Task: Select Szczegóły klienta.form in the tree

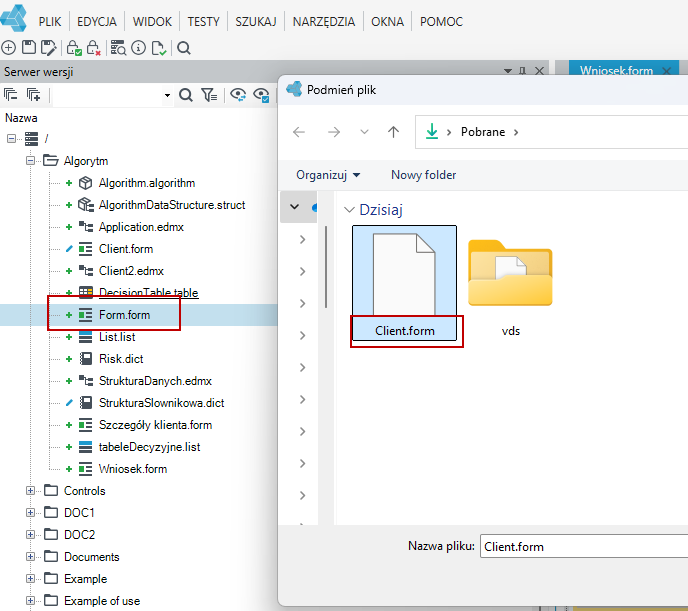Action: pos(155,425)
